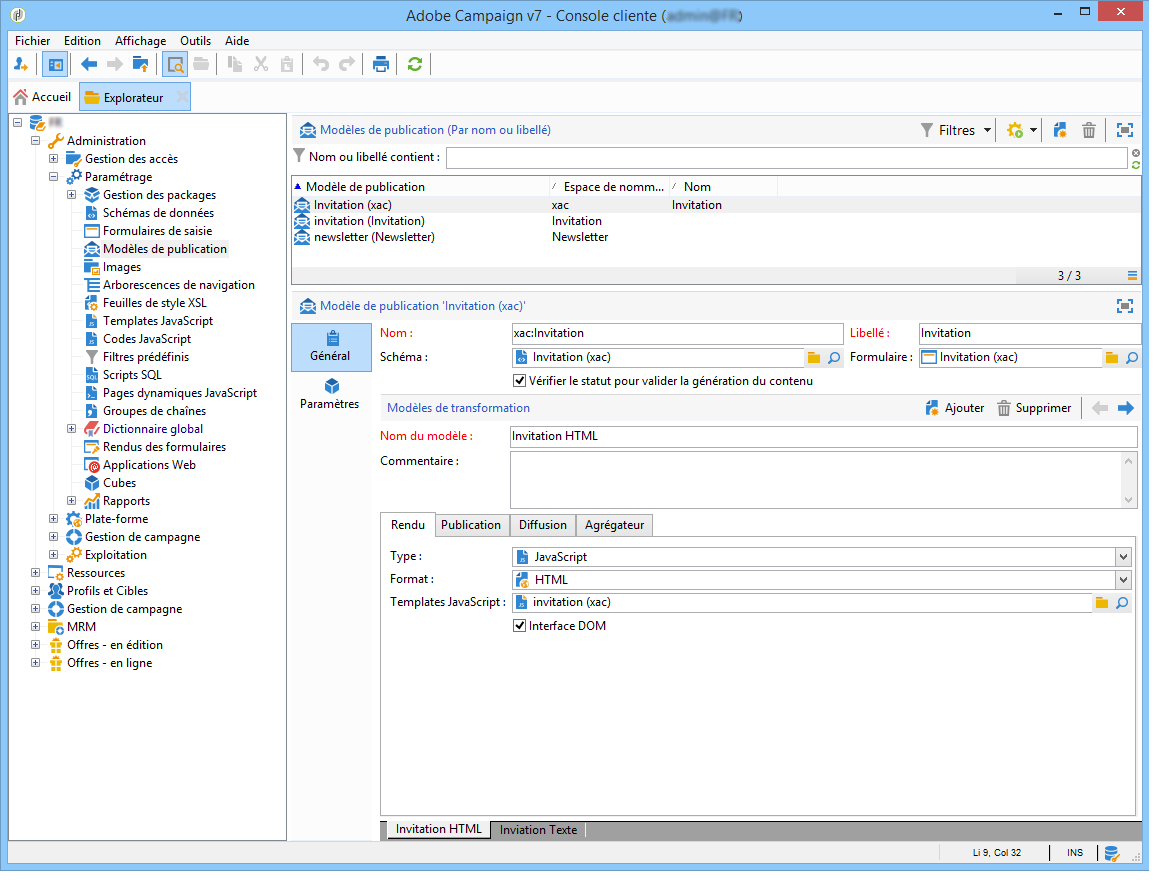Select 'Feuilles de style XSL' in tree
The height and width of the screenshot is (892, 1167).
155,304
